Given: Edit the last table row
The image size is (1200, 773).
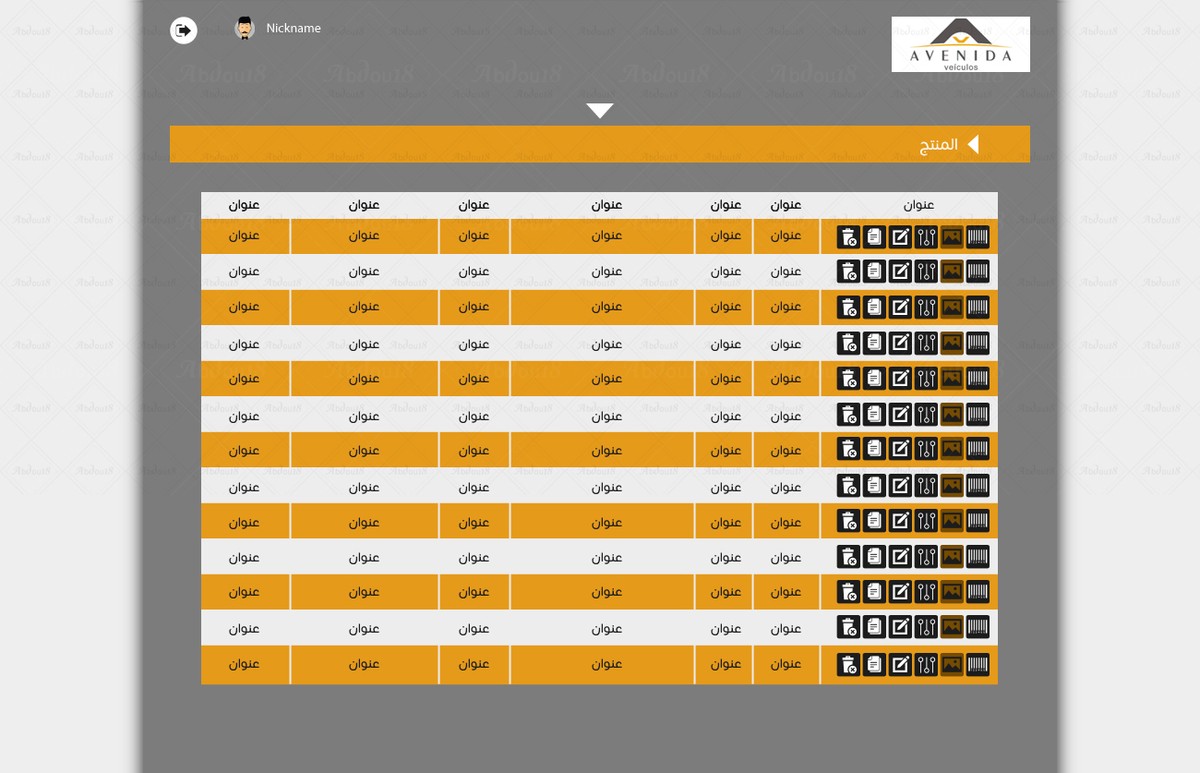Looking at the screenshot, I should click(900, 664).
